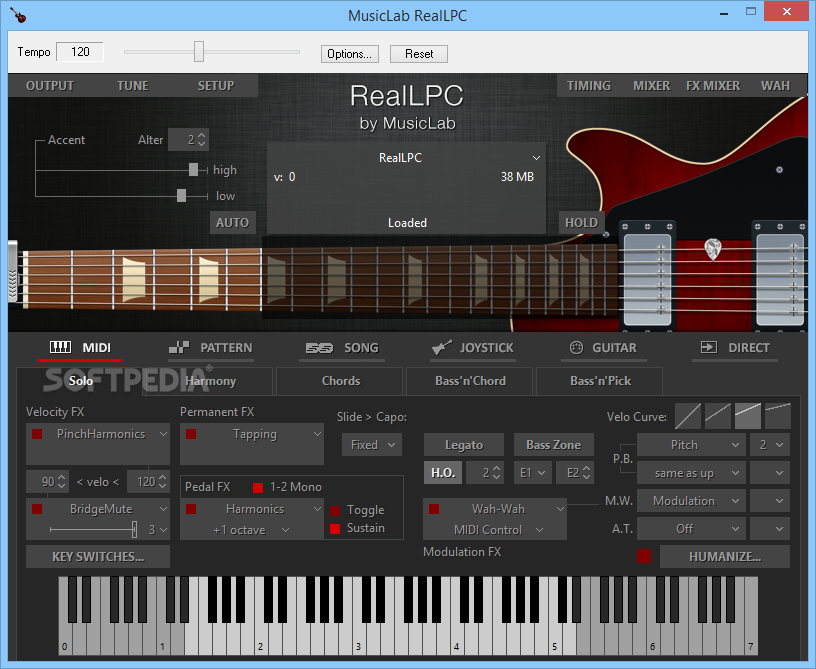The width and height of the screenshot is (816, 669).
Task: Click the HOLD button
Action: point(581,223)
